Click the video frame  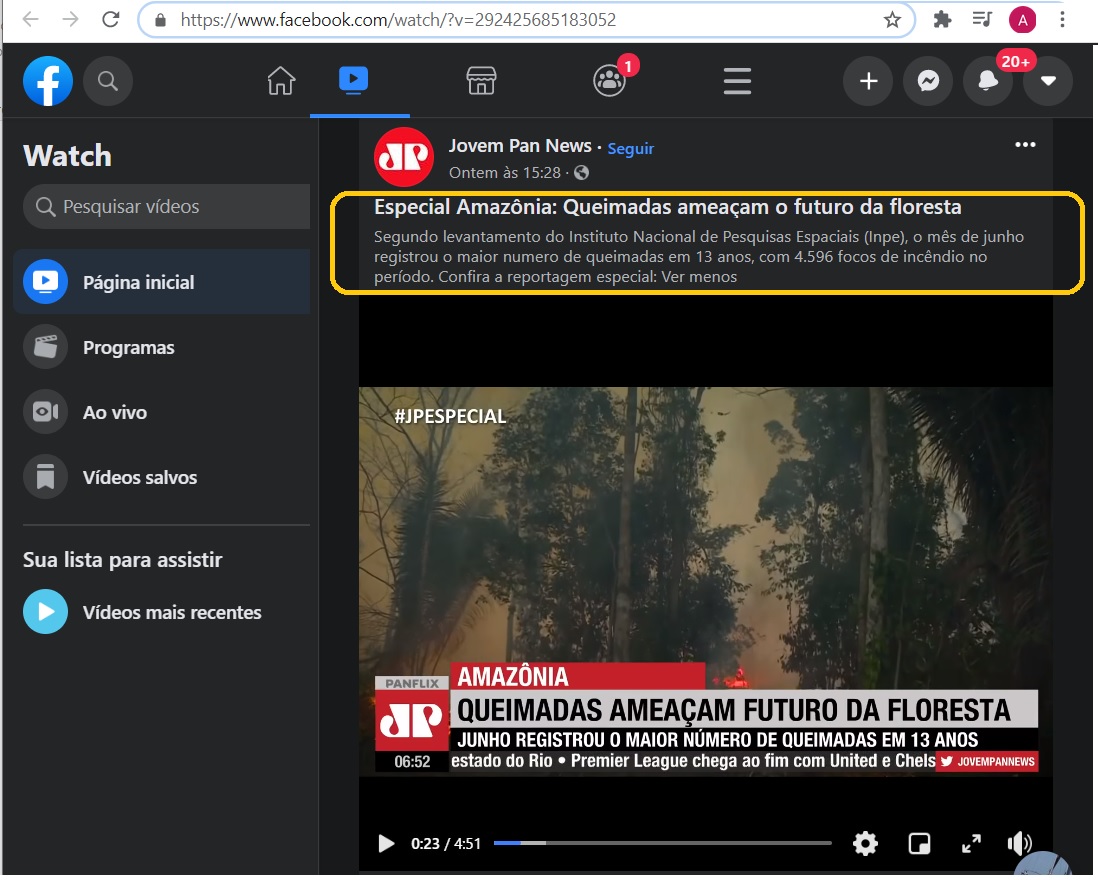[x=706, y=581]
